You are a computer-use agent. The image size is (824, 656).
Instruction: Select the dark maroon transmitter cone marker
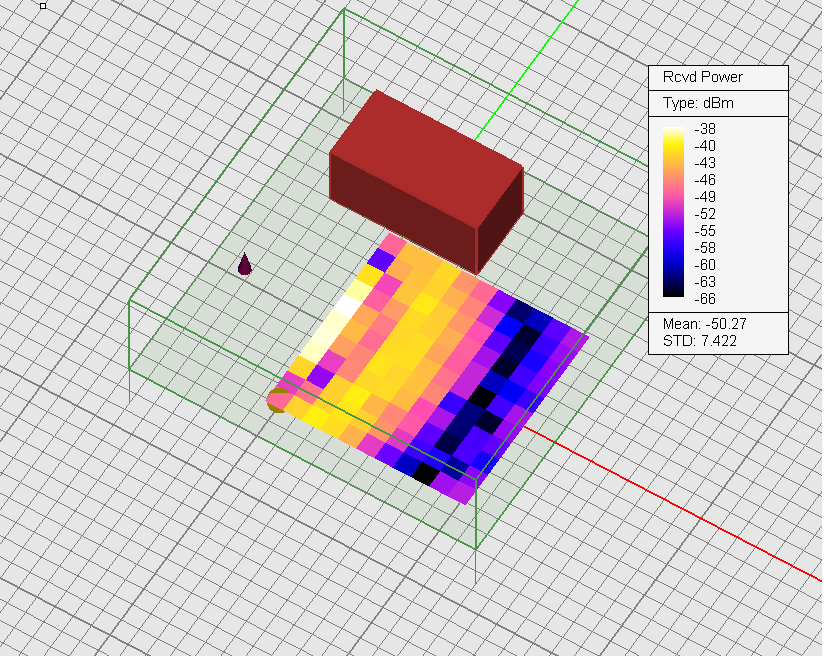click(245, 264)
